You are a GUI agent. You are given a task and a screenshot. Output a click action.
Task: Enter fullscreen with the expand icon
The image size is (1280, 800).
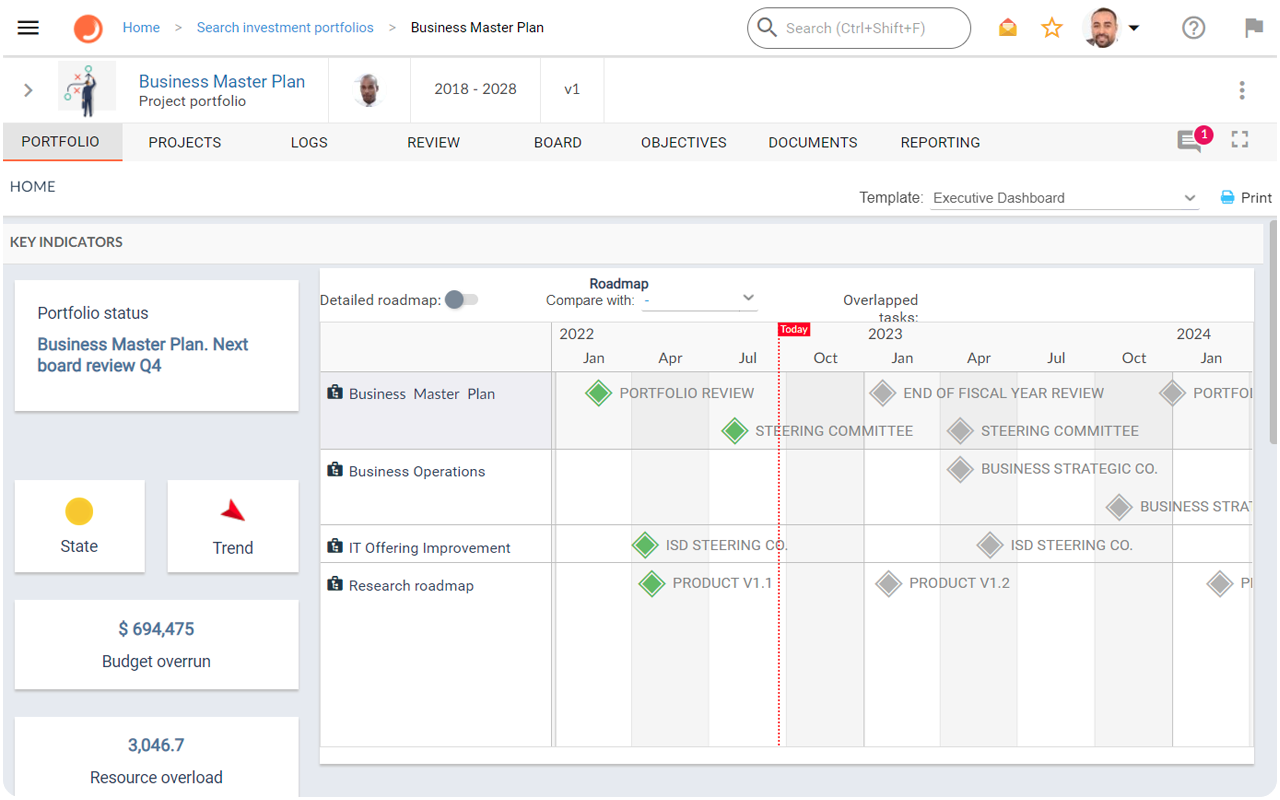[x=1239, y=141]
